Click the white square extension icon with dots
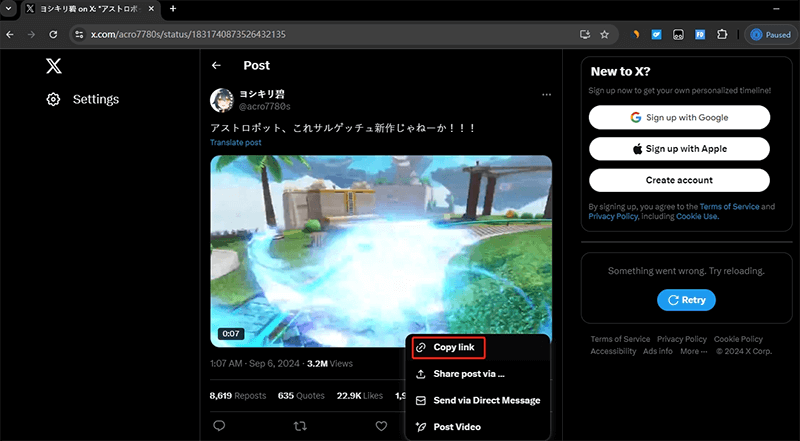 tap(678, 35)
